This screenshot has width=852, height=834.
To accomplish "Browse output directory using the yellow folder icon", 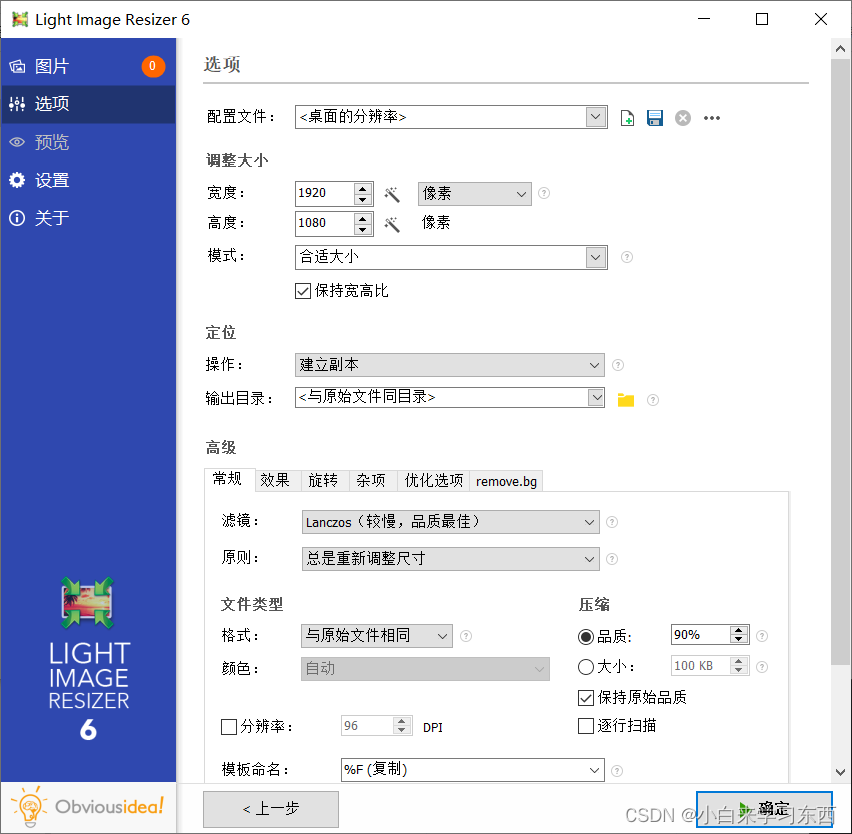I will tap(625, 397).
